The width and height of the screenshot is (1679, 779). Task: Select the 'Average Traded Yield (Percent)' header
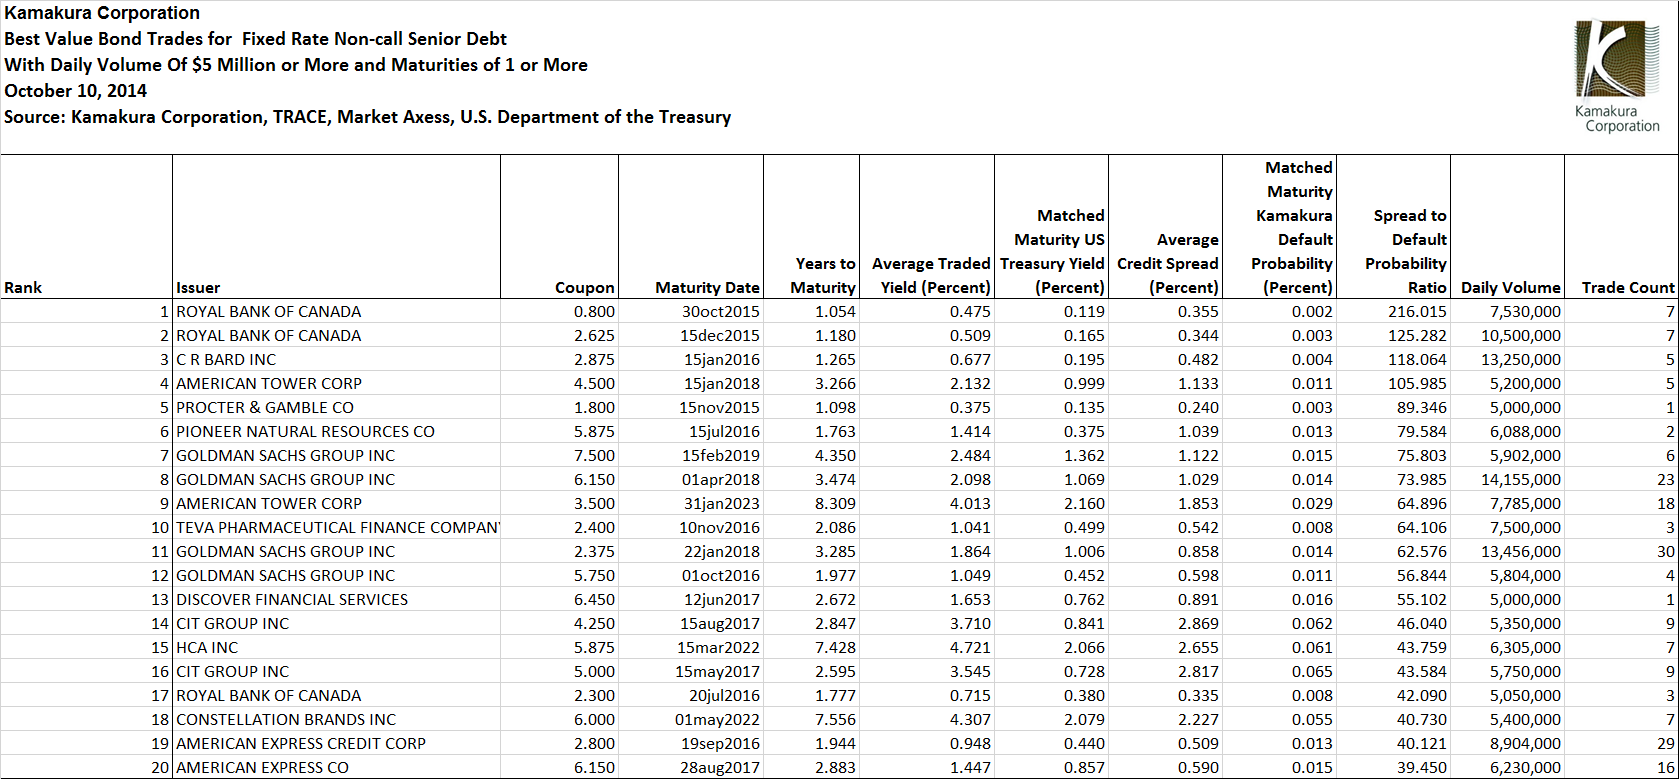pyautogui.click(x=931, y=276)
